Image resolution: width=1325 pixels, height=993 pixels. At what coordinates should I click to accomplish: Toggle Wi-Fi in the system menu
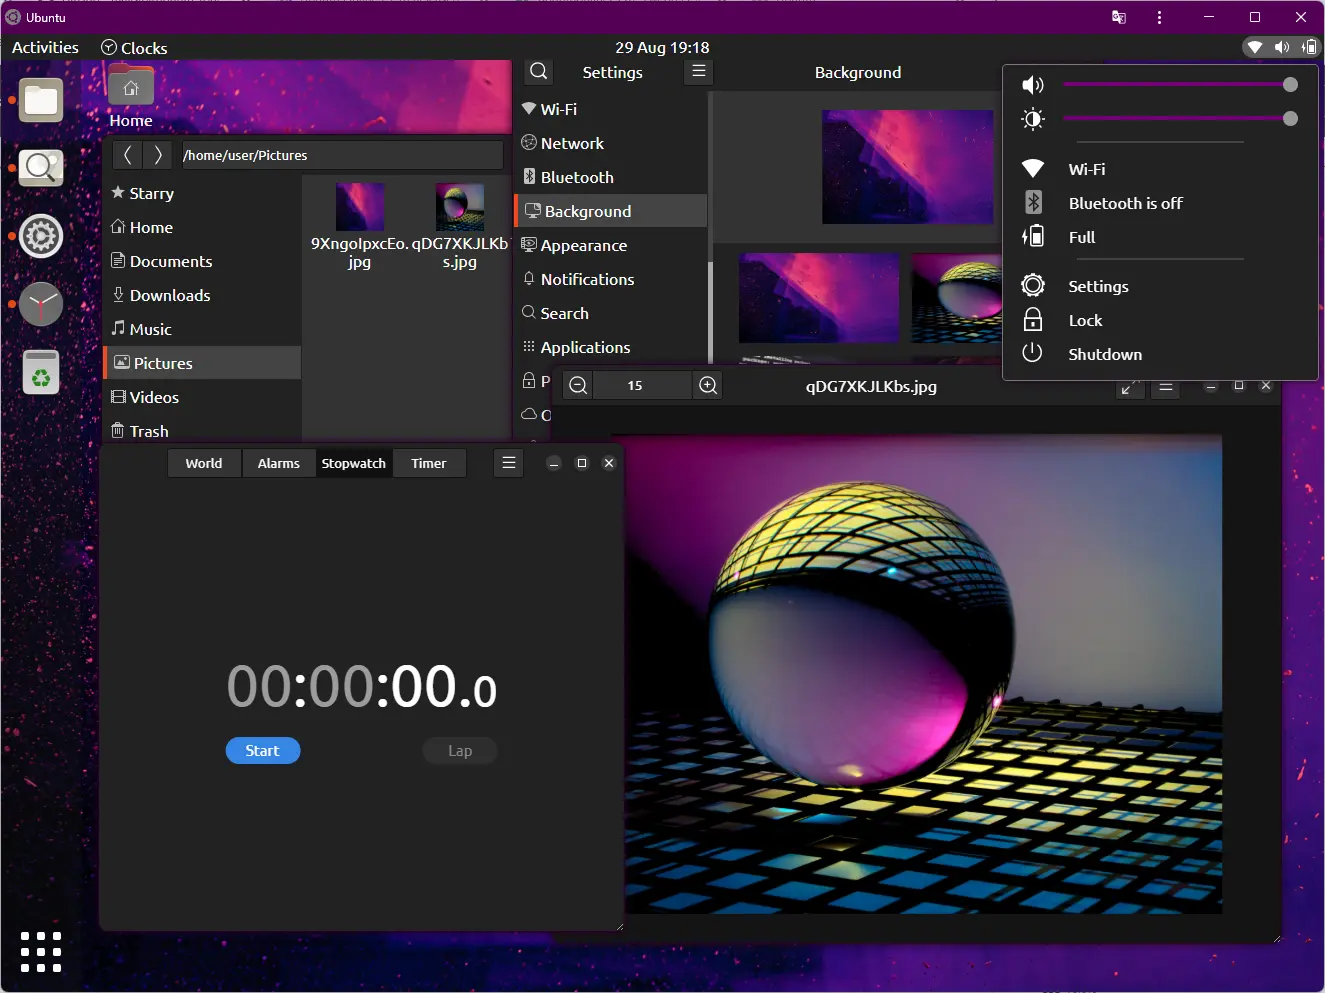[x=1086, y=169]
